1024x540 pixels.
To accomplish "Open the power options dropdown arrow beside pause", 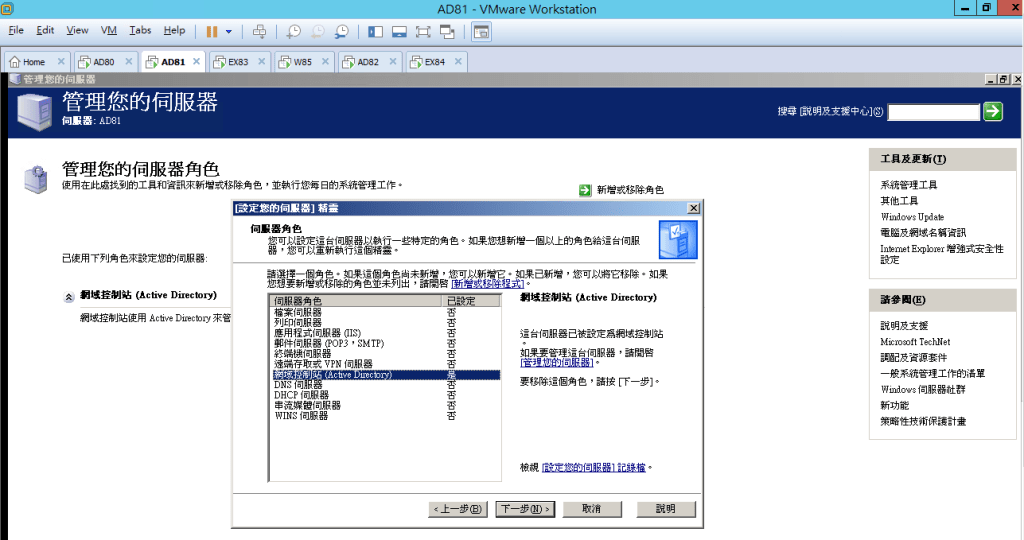I will point(229,31).
